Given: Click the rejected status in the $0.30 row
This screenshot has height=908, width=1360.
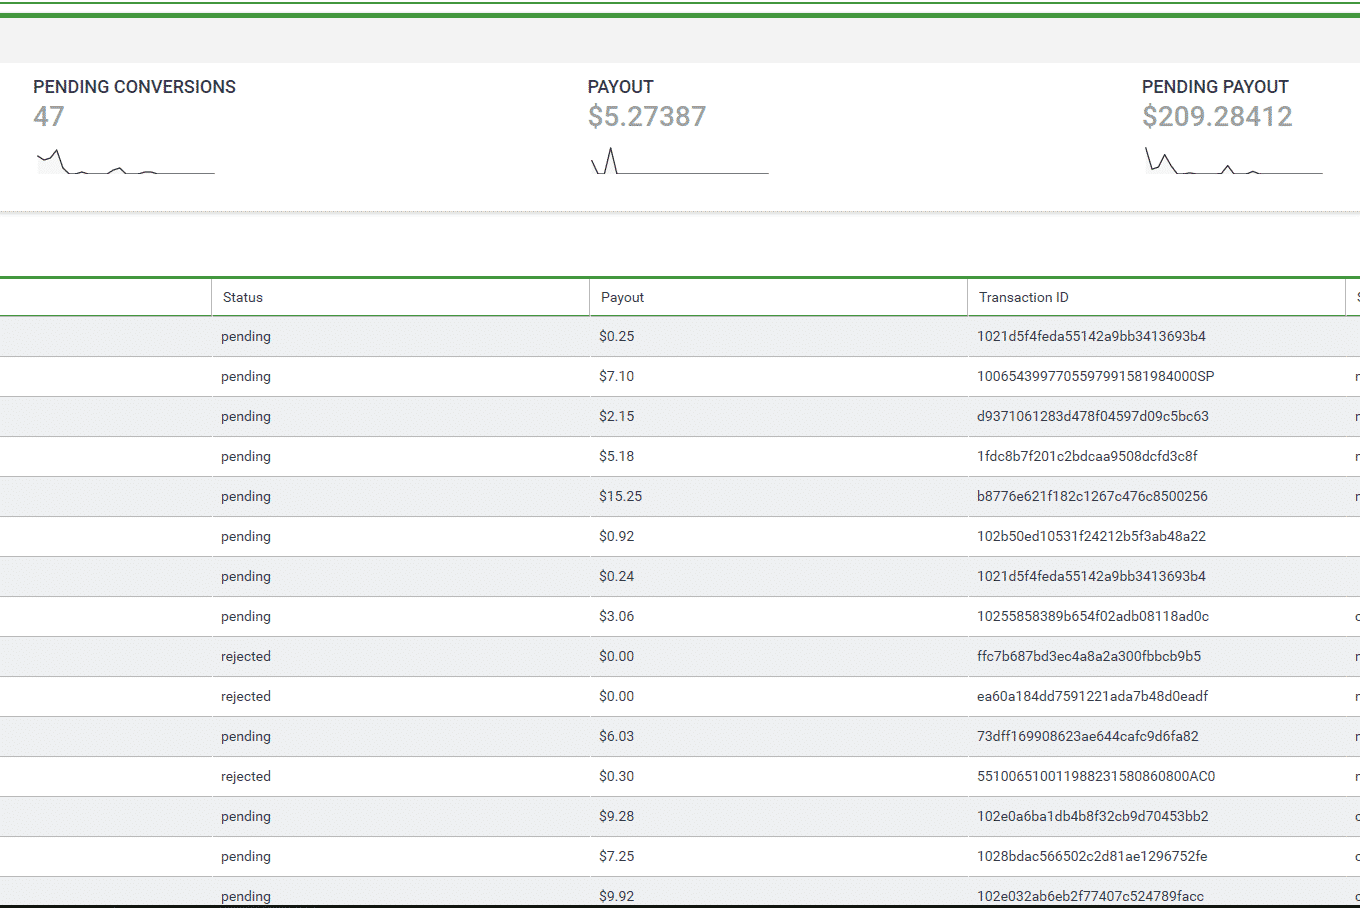Looking at the screenshot, I should click(x=246, y=776).
